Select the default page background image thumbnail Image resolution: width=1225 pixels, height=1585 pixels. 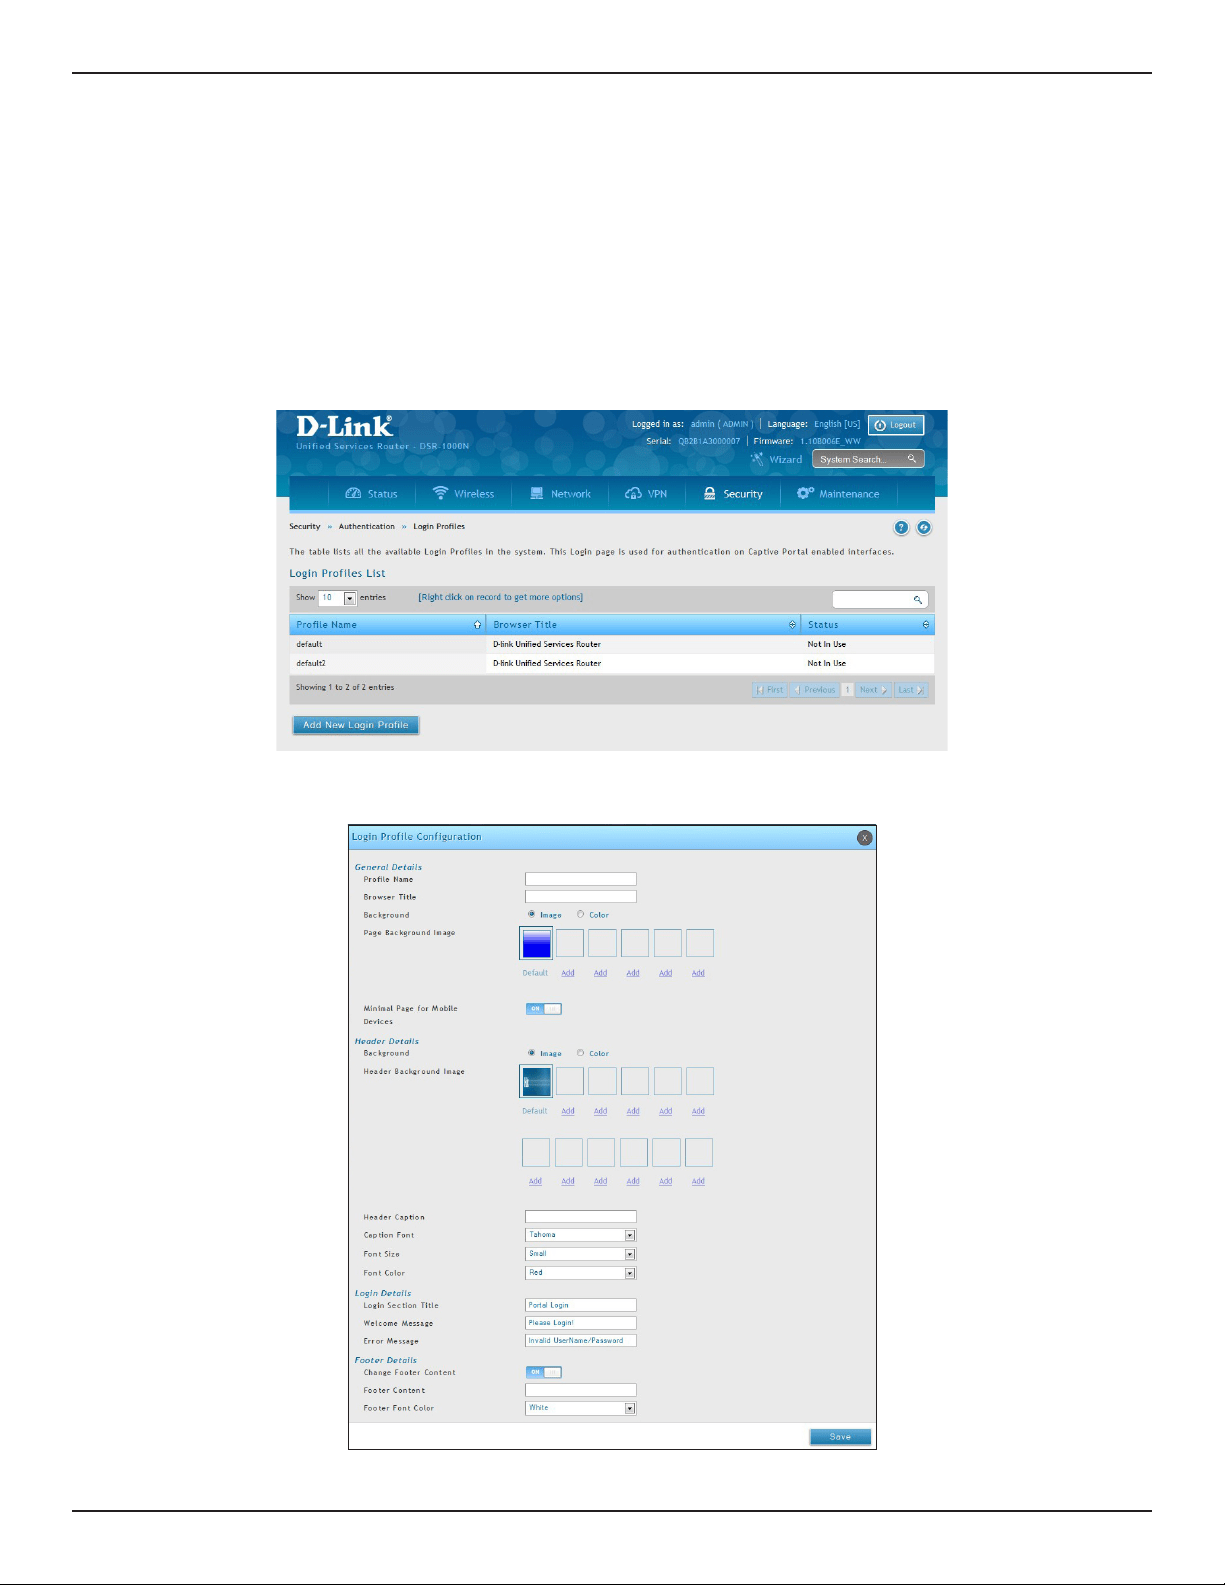pos(537,943)
